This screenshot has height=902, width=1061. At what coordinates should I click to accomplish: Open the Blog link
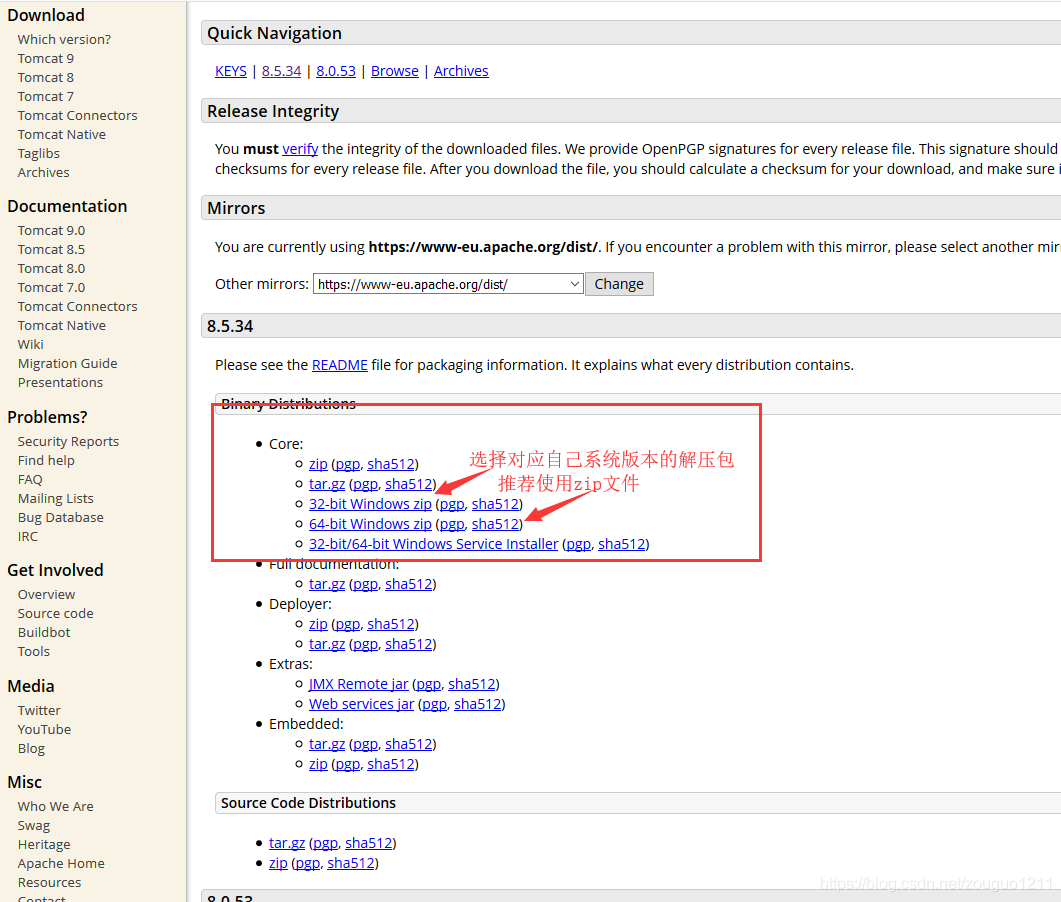click(x=31, y=748)
